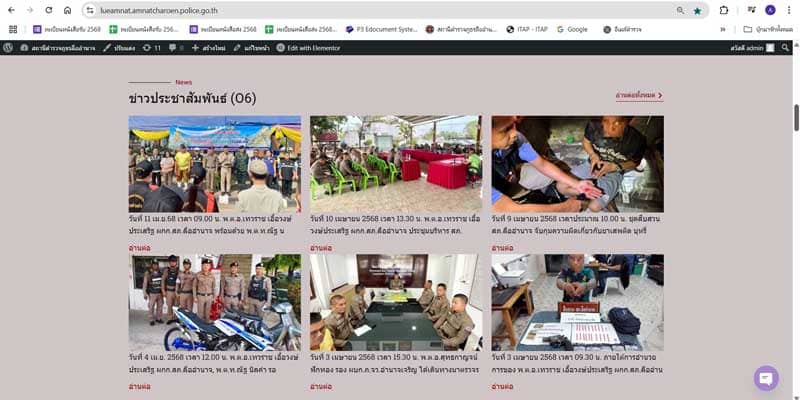The width and height of the screenshot is (800, 400).
Task: Click the 'อ่านต่อทั้งหมด' read all link
Action: (639, 96)
